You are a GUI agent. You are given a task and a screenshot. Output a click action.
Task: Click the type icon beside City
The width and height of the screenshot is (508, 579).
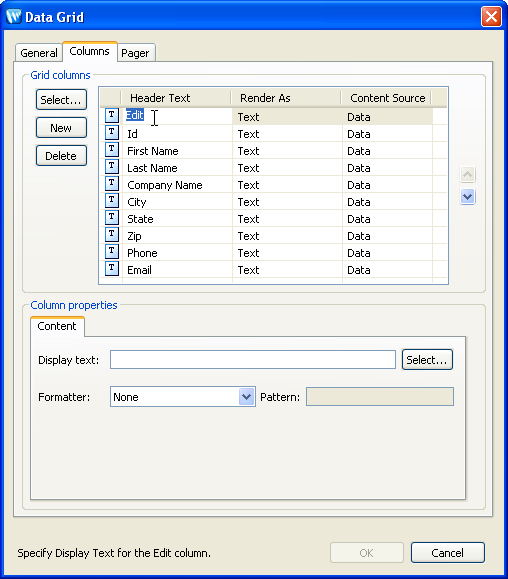pyautogui.click(x=111, y=201)
